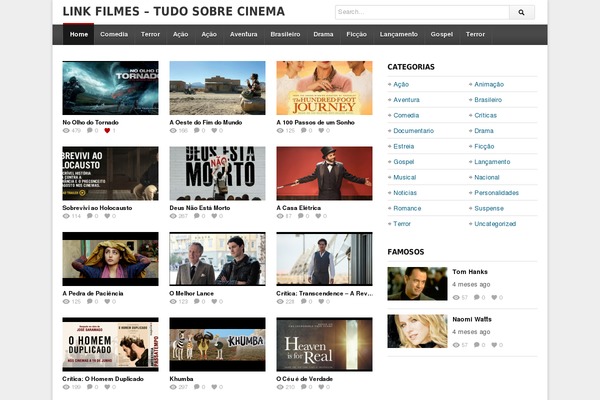
Task: Click heart icon under O Céu é de Verdade
Action: (x=321, y=387)
